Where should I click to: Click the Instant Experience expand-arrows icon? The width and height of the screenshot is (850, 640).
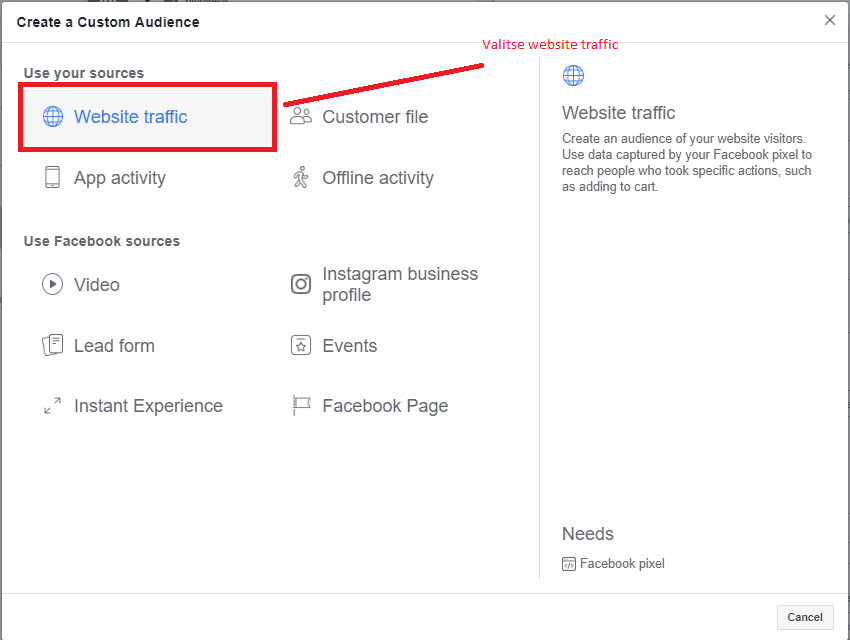tap(53, 405)
